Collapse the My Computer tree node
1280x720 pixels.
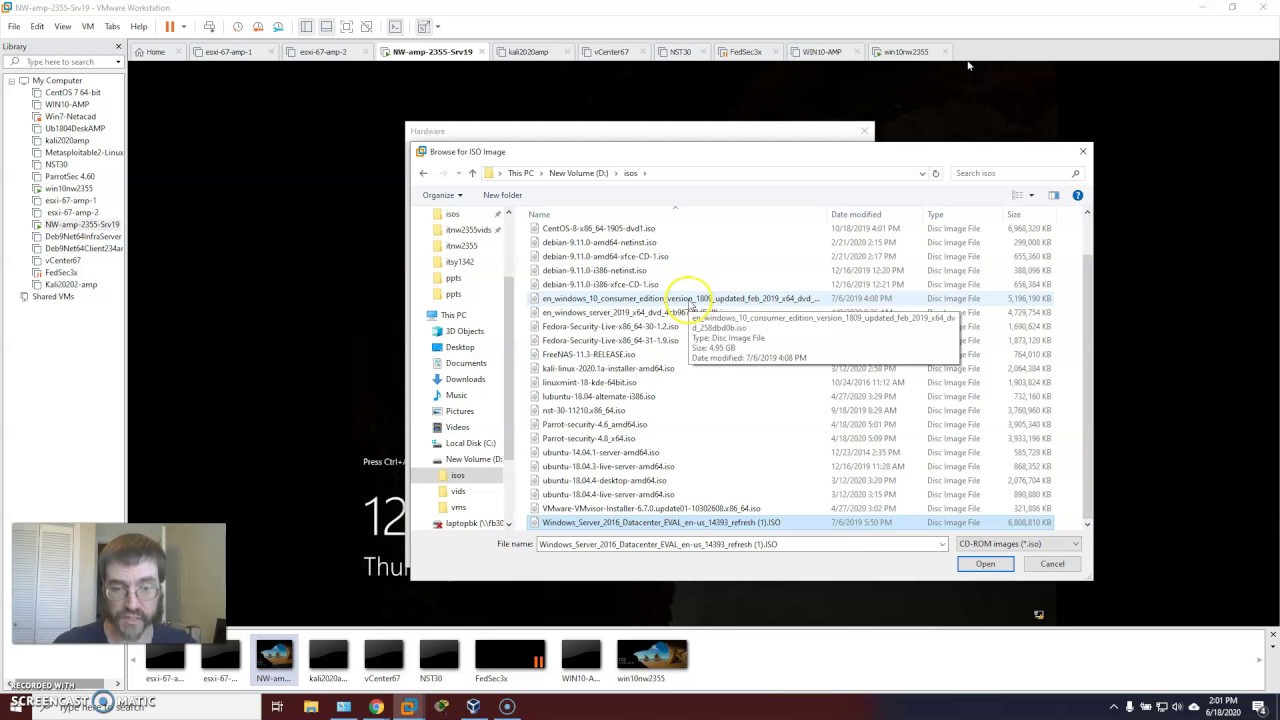point(11,80)
